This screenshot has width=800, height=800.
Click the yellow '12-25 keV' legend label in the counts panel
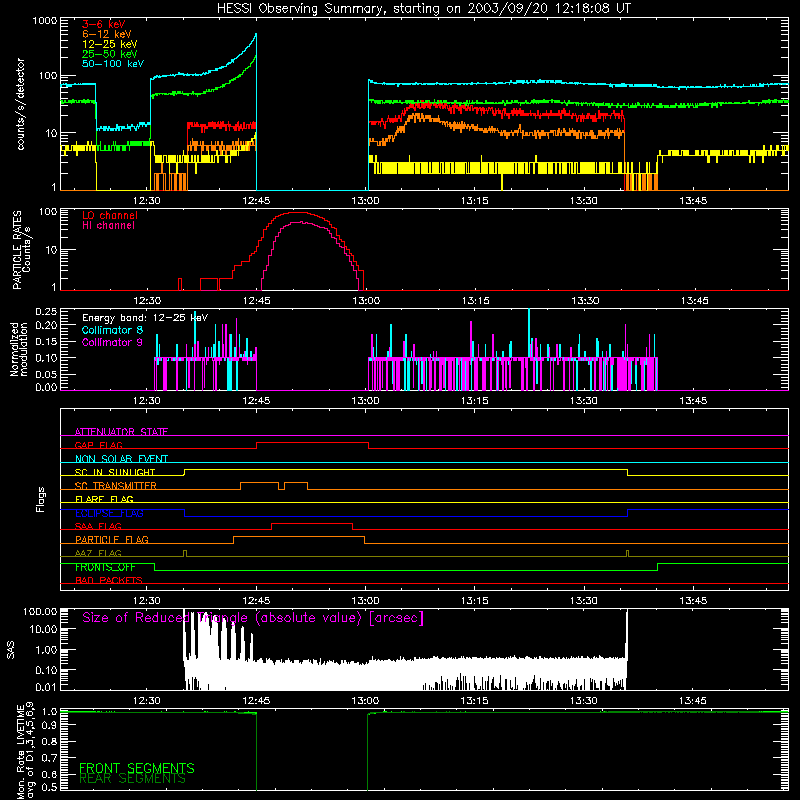[110, 44]
